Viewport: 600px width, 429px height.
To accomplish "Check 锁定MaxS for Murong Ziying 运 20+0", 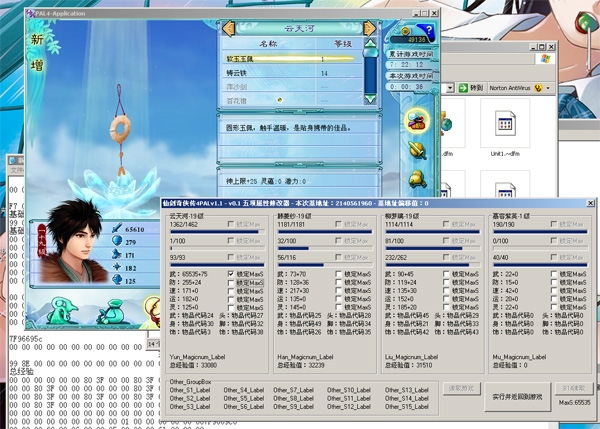I will 554,299.
